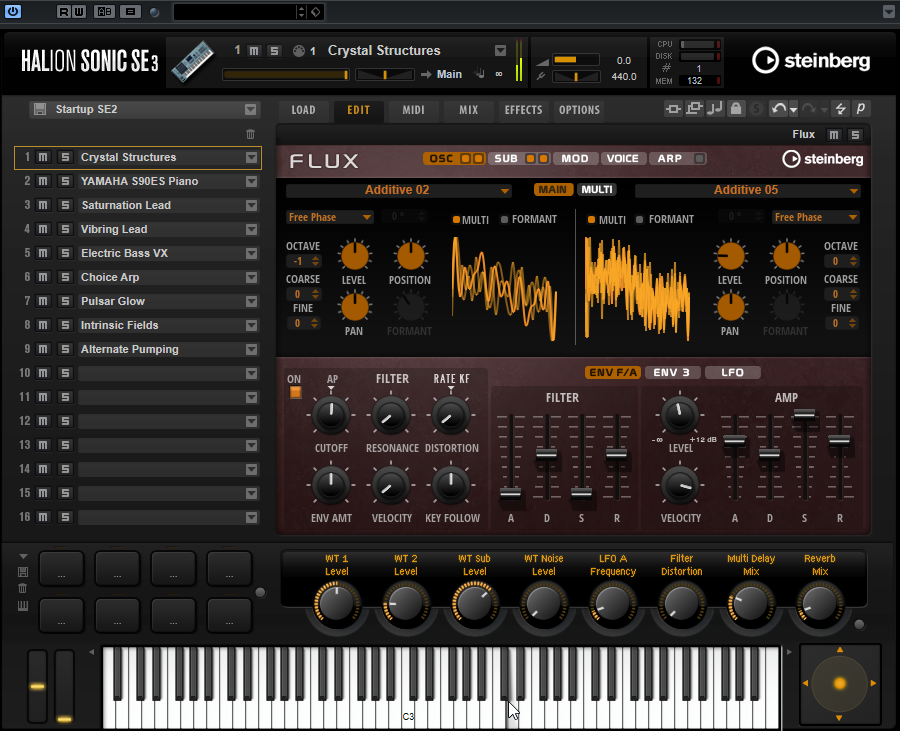Show ENV 3 envelope section
900x731 pixels.
pos(672,372)
